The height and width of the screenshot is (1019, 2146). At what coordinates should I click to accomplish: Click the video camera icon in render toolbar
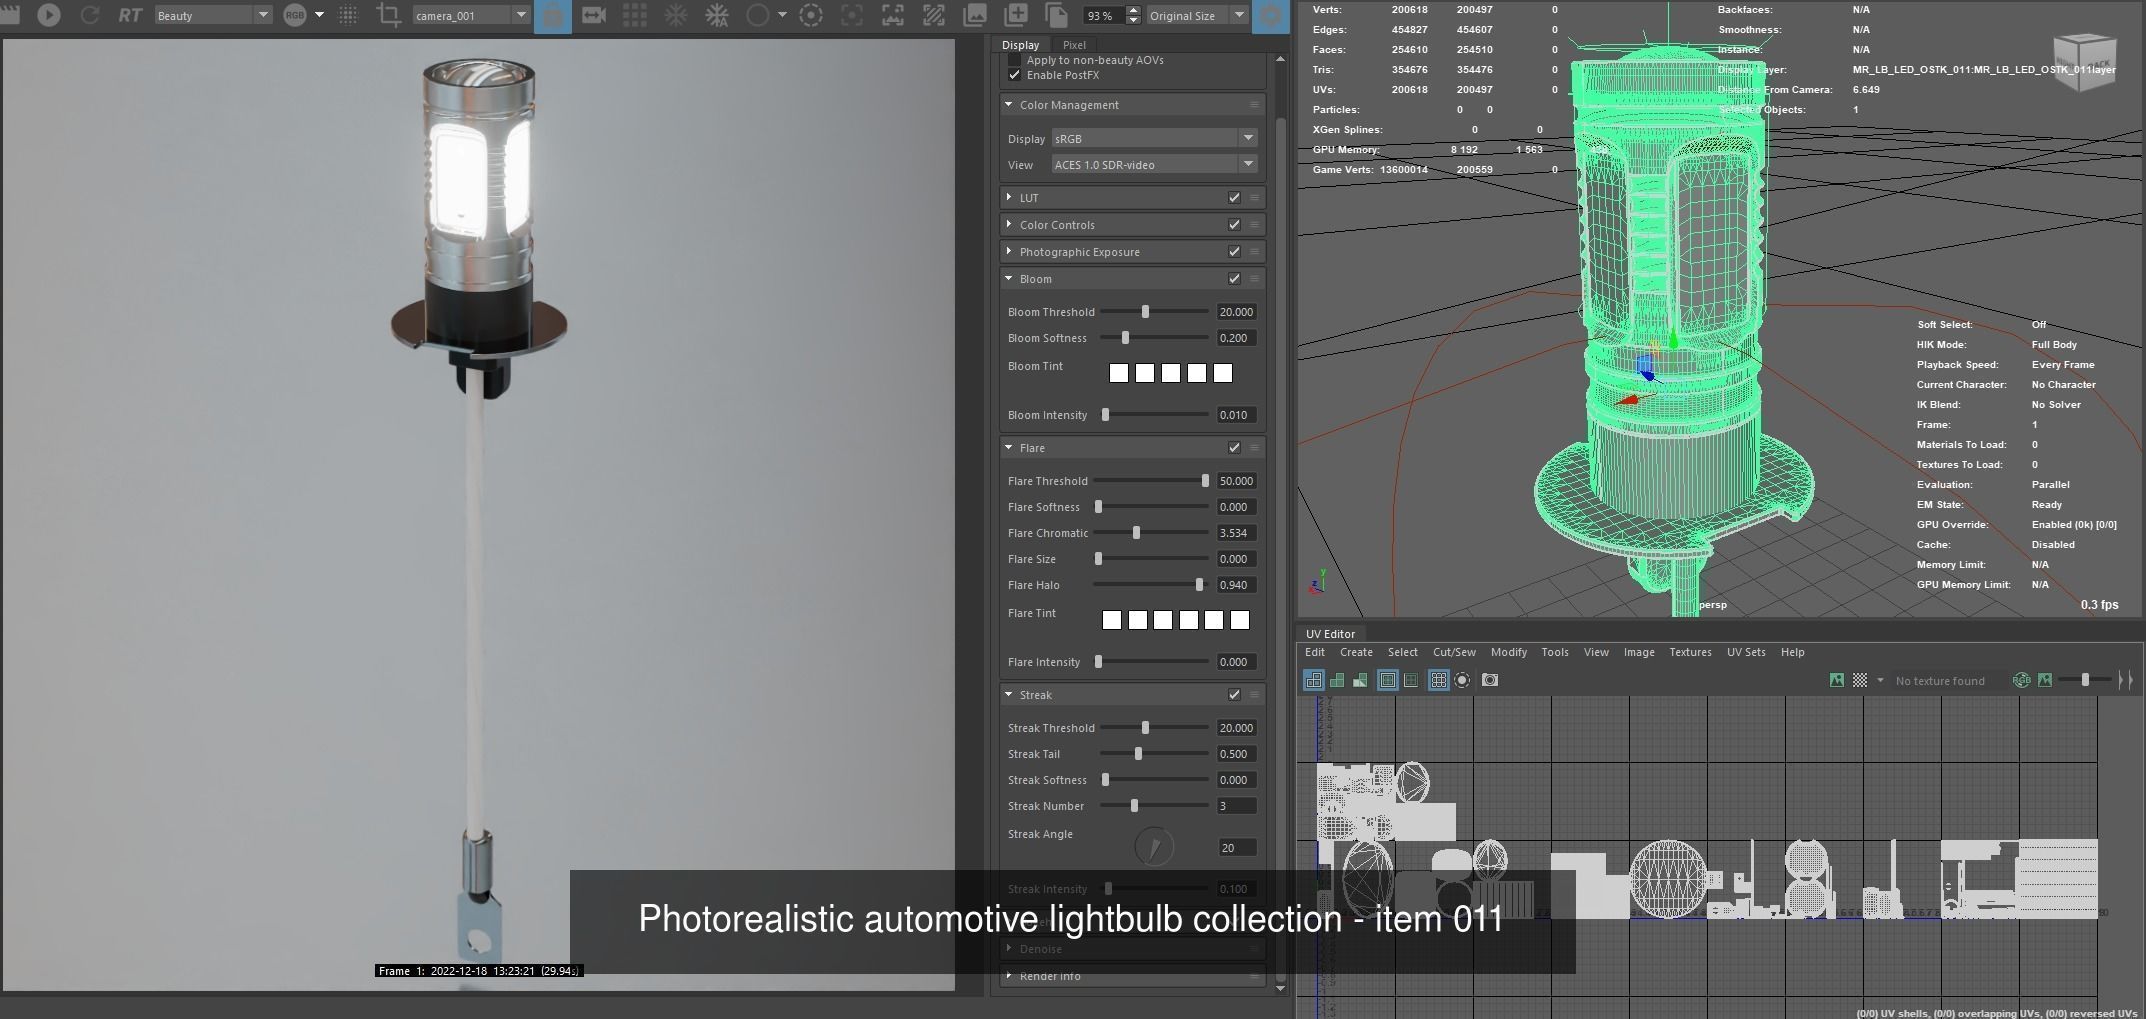594,15
